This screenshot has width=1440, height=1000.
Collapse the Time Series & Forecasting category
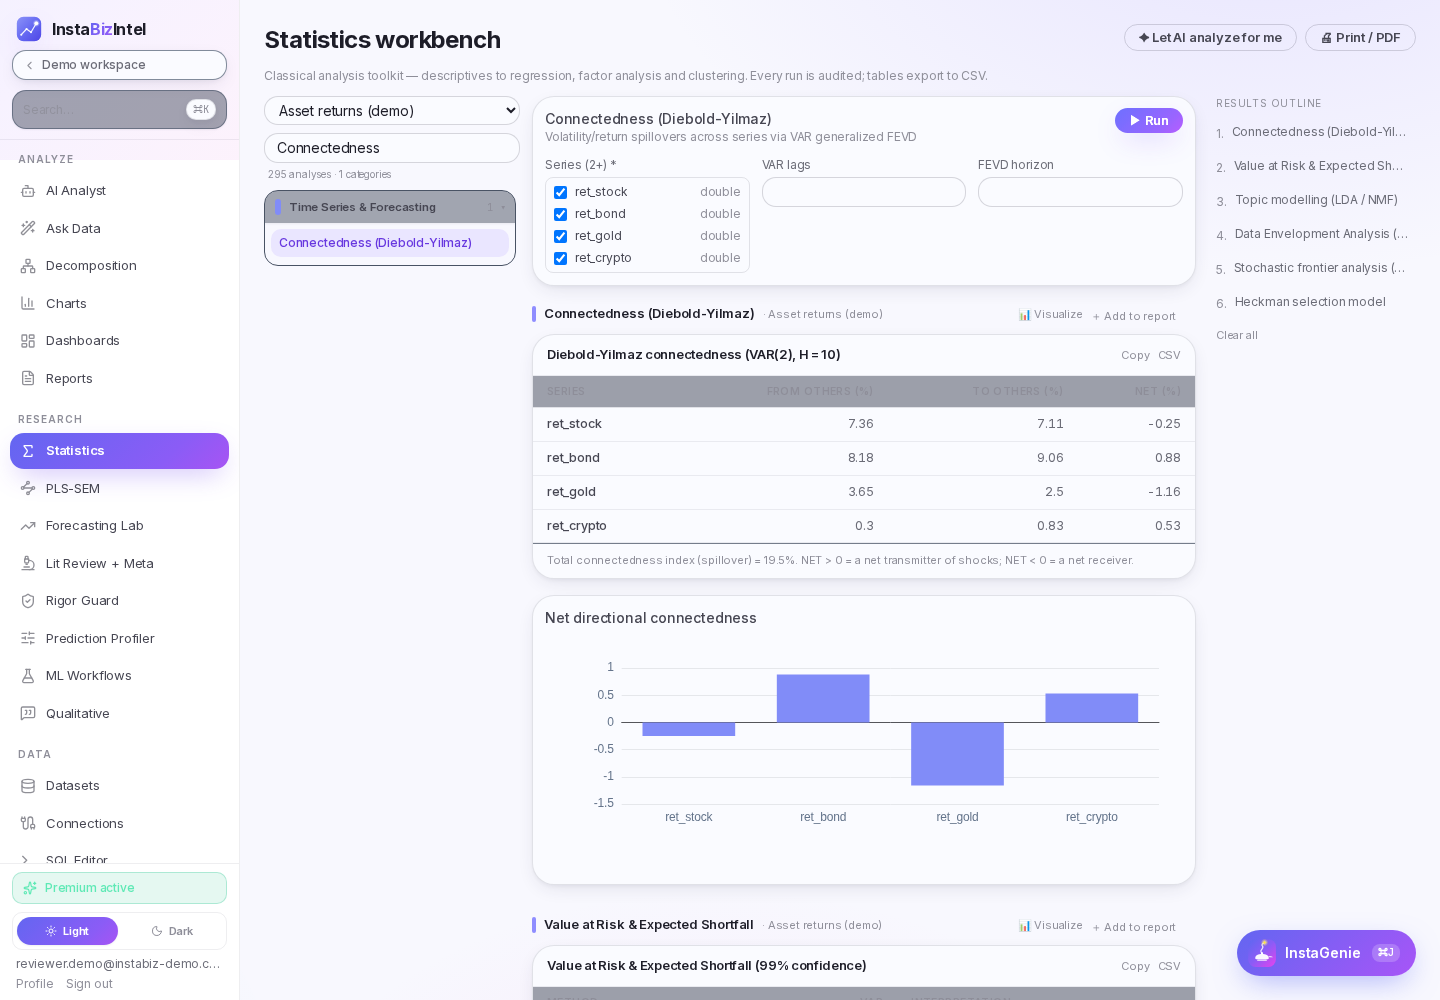pyautogui.click(x=390, y=207)
